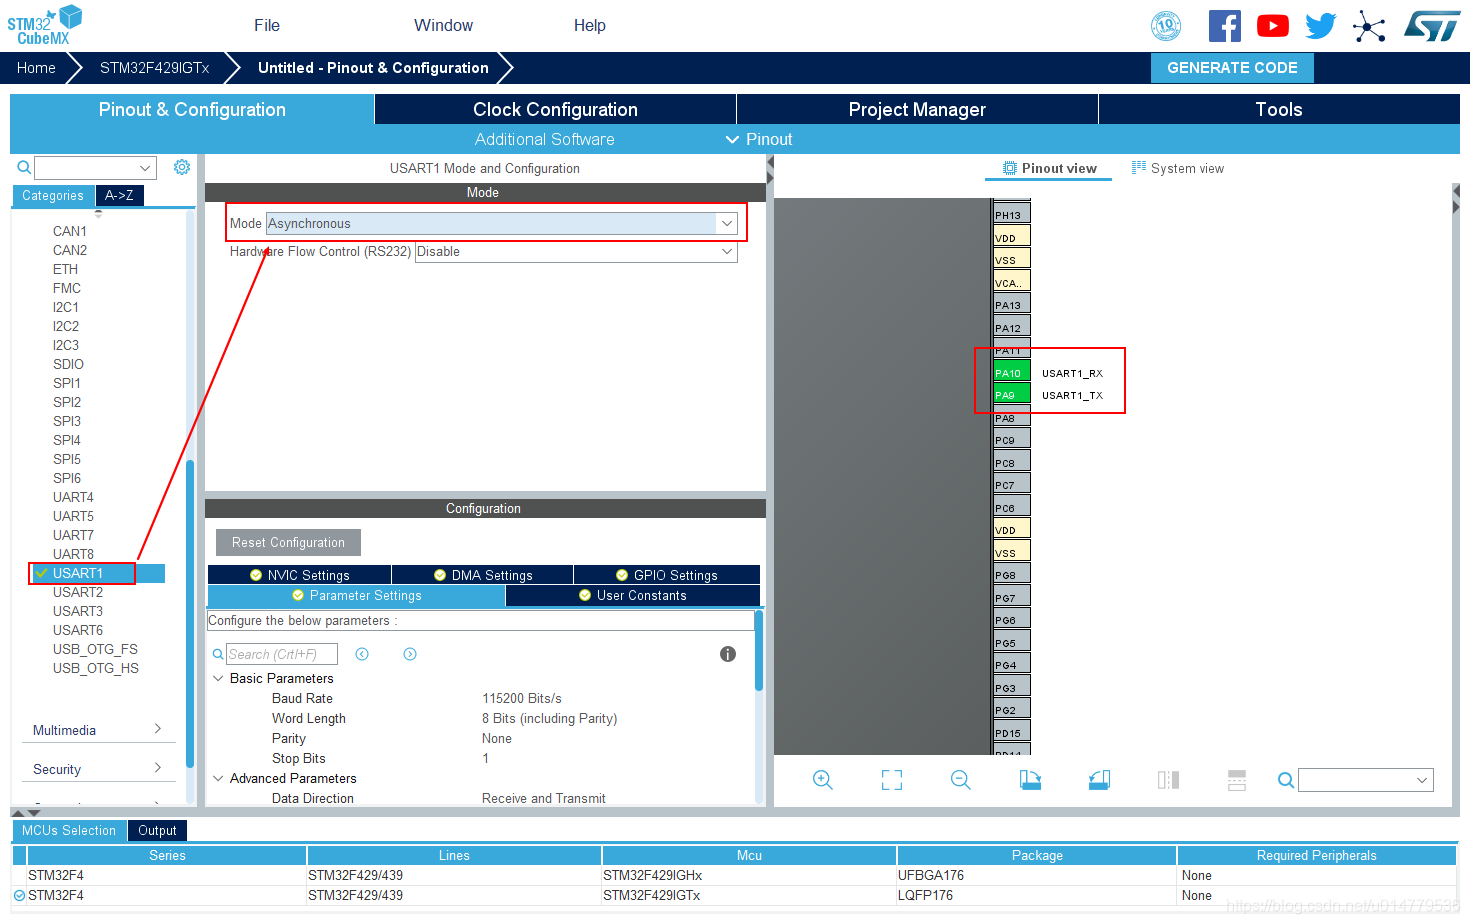Image resolution: width=1470 pixels, height=924 pixels.
Task: Open the Help menu
Action: coord(590,25)
